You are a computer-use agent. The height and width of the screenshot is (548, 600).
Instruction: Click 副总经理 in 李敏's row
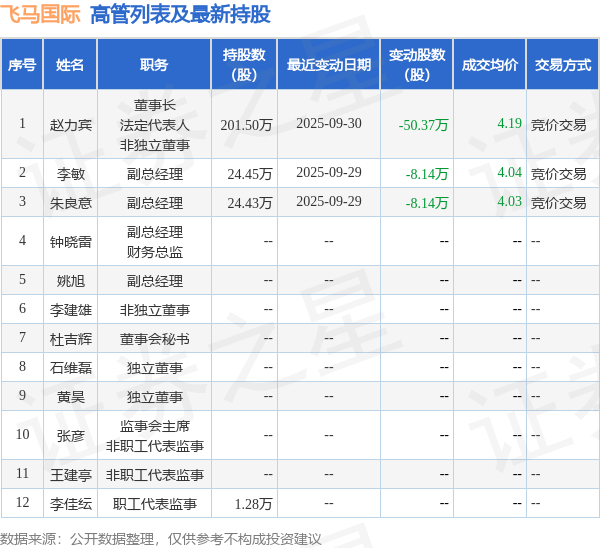(155, 174)
